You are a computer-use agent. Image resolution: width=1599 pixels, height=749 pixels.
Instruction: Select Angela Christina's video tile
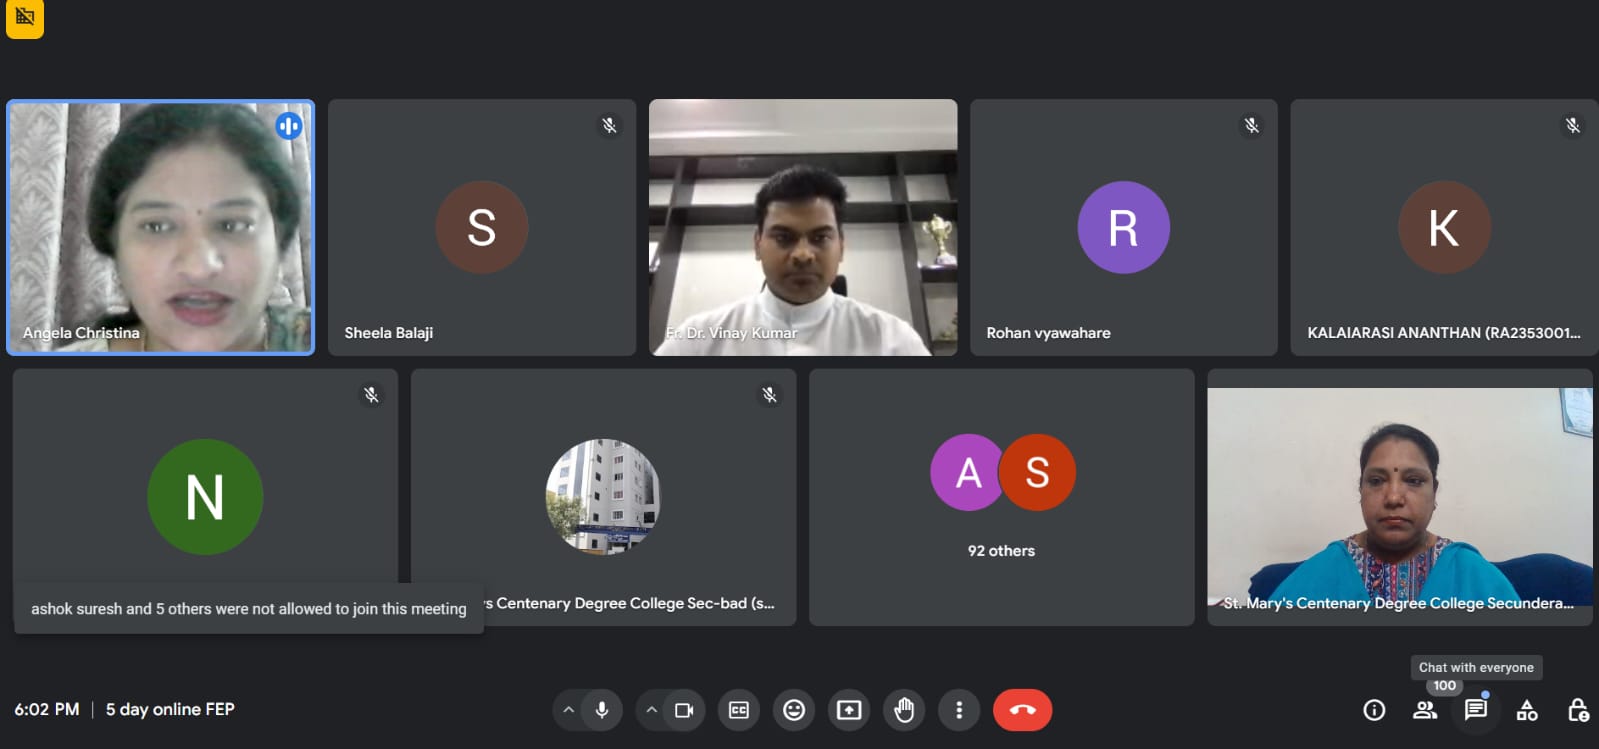coord(161,227)
